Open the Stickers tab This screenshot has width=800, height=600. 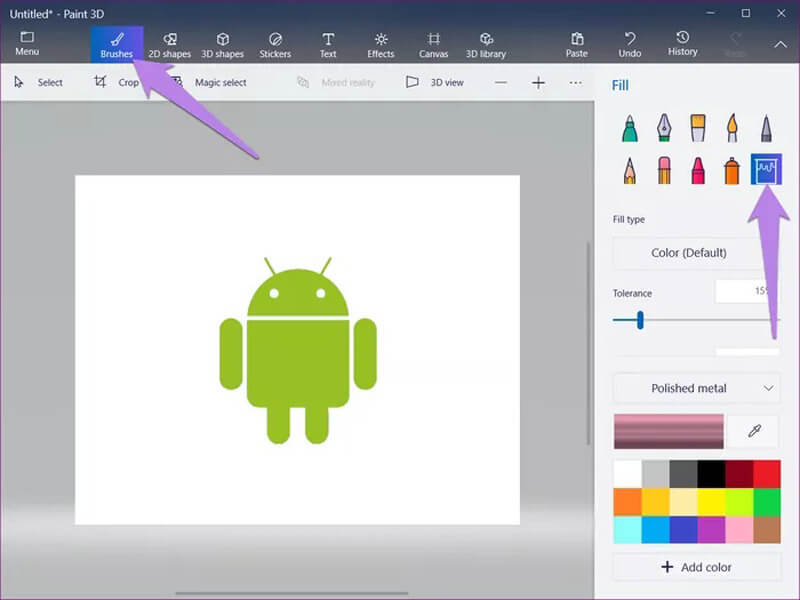click(275, 45)
